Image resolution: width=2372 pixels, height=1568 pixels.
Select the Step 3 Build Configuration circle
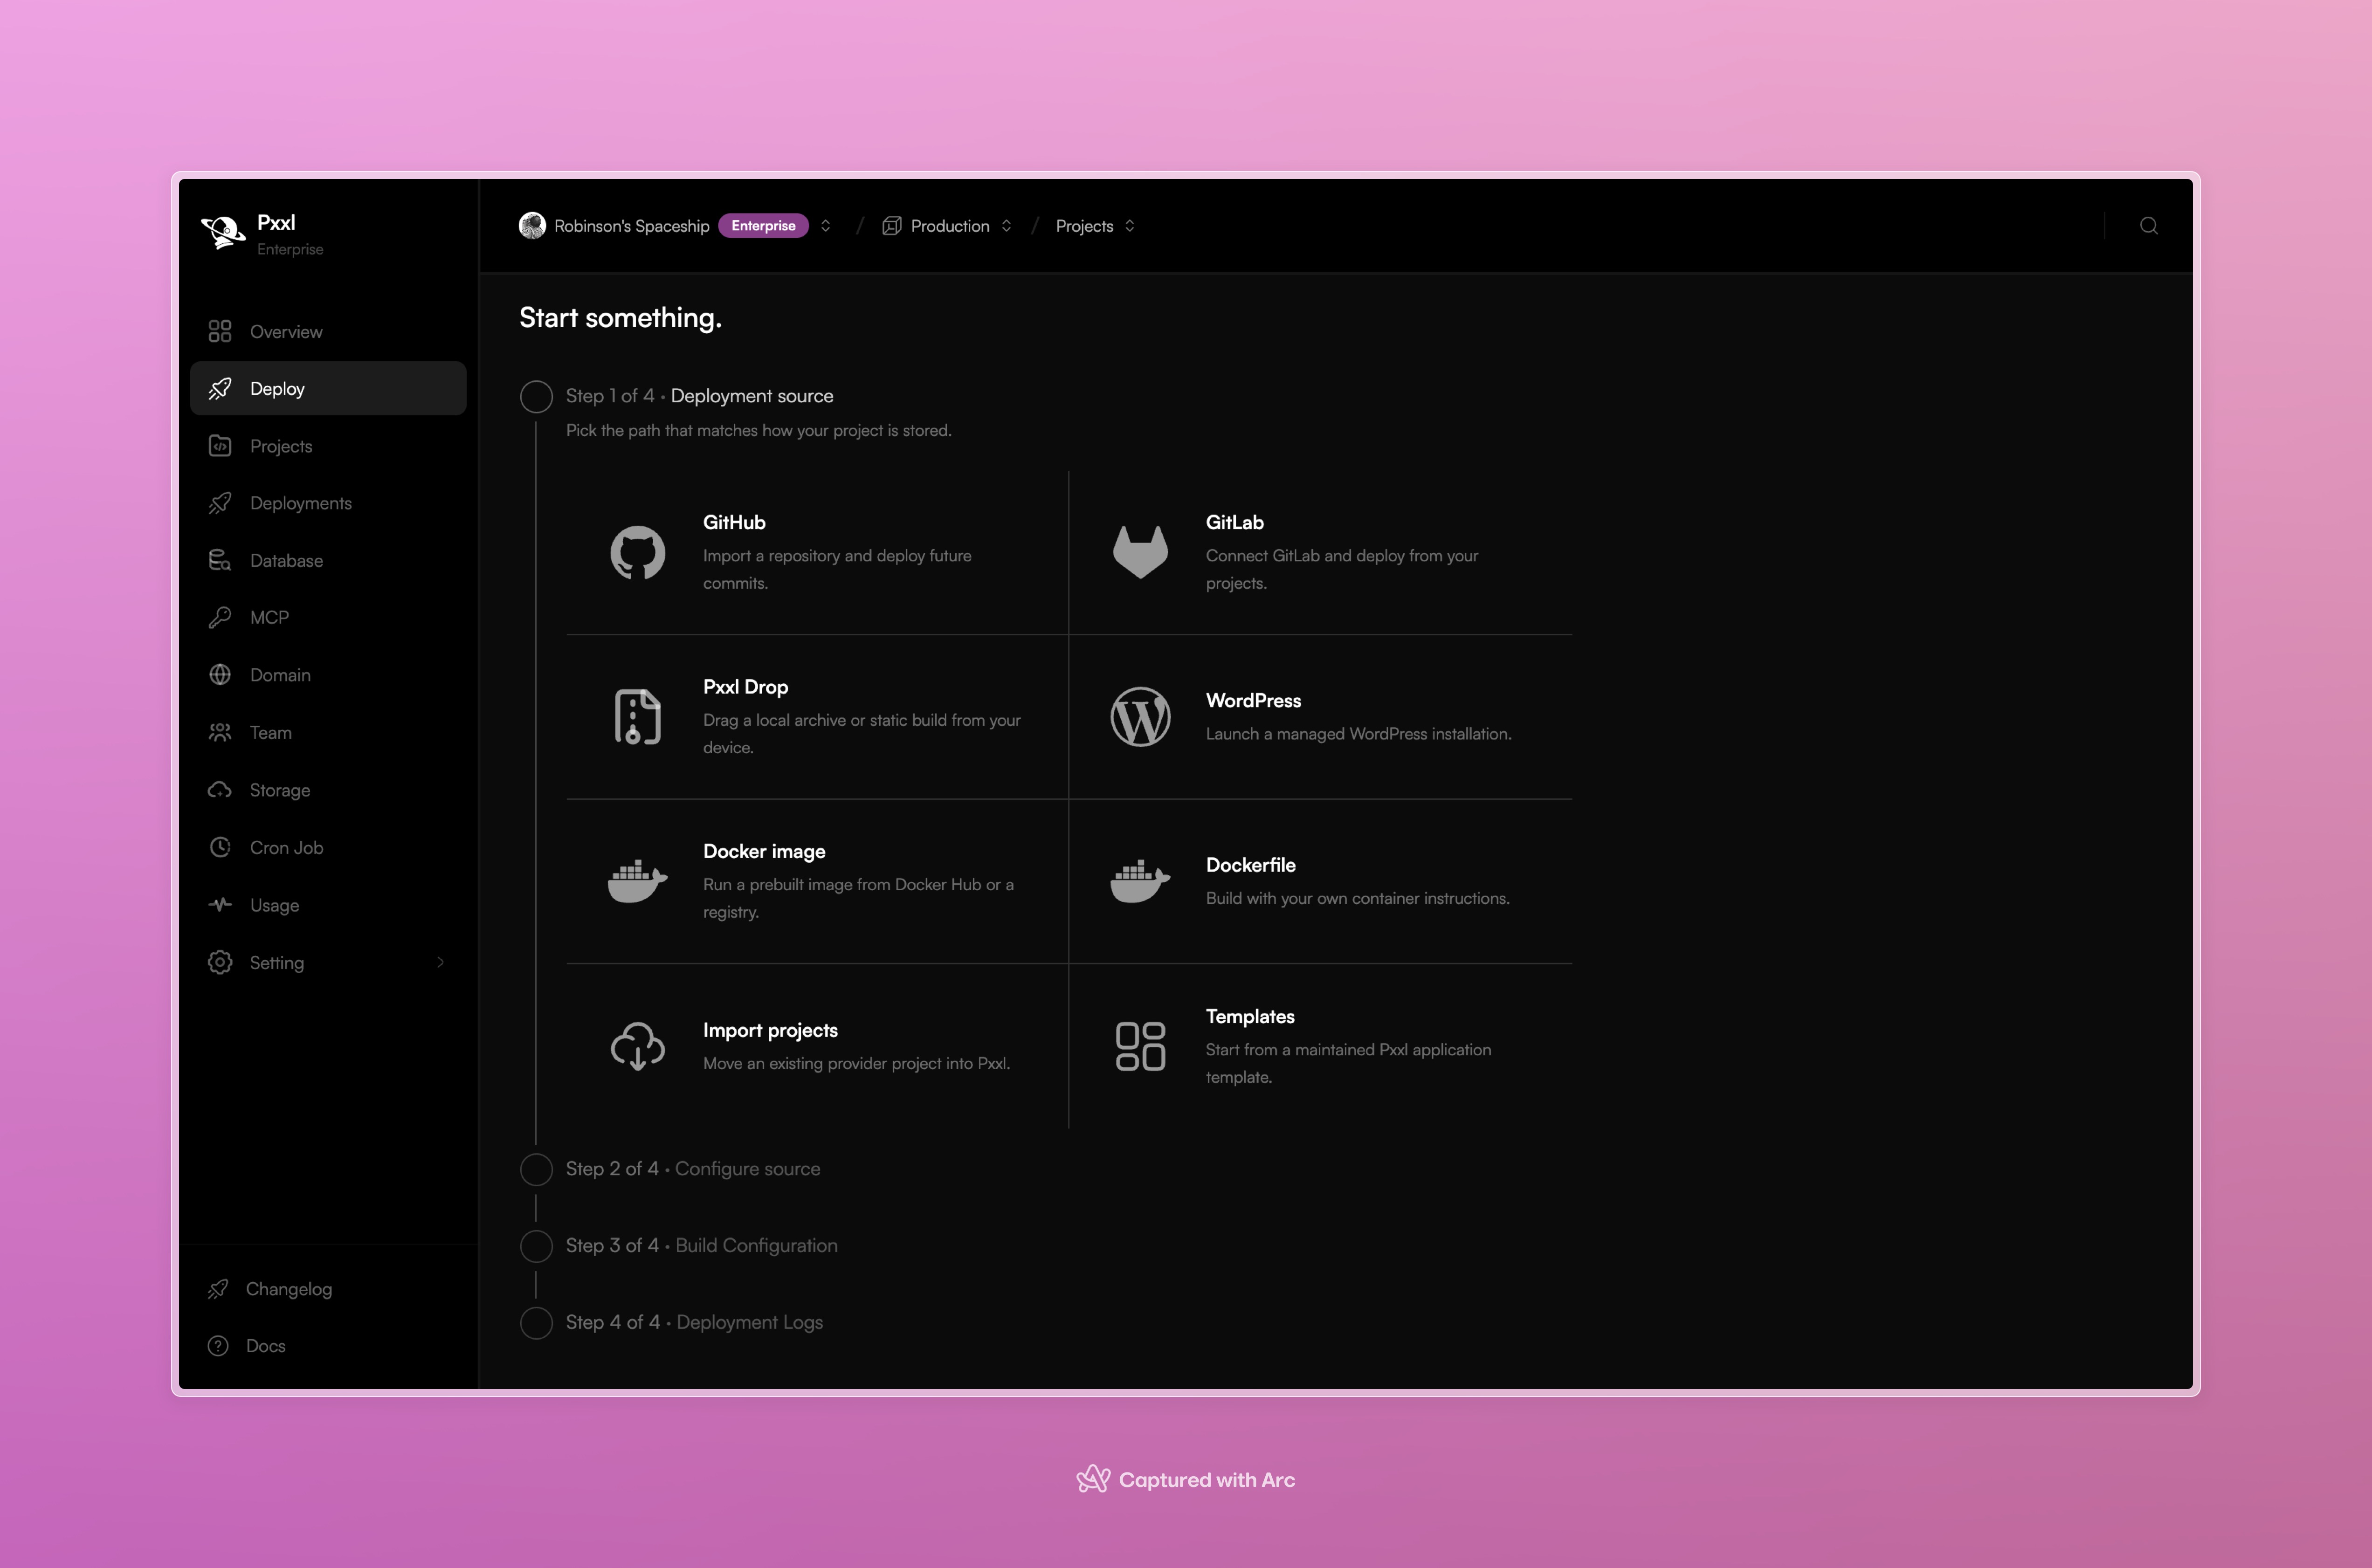click(536, 1246)
